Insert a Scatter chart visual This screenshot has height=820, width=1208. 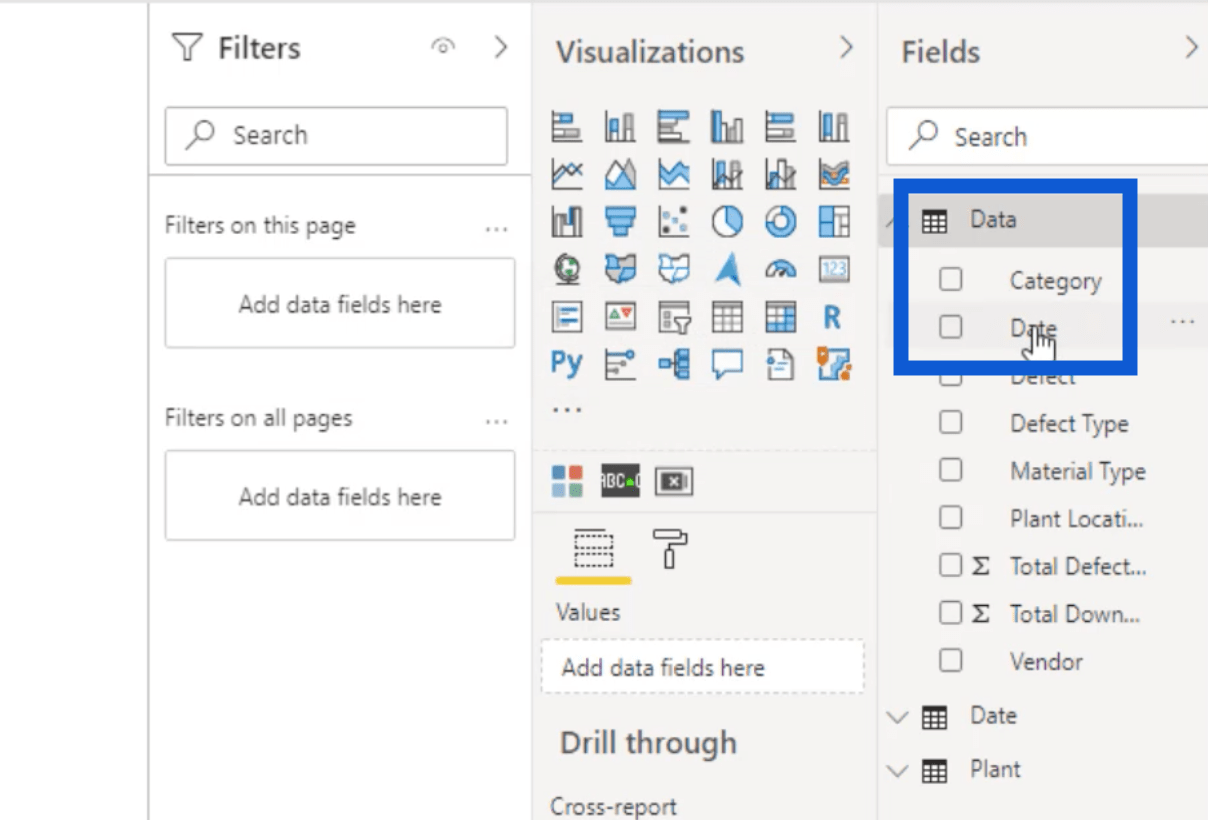tap(673, 221)
